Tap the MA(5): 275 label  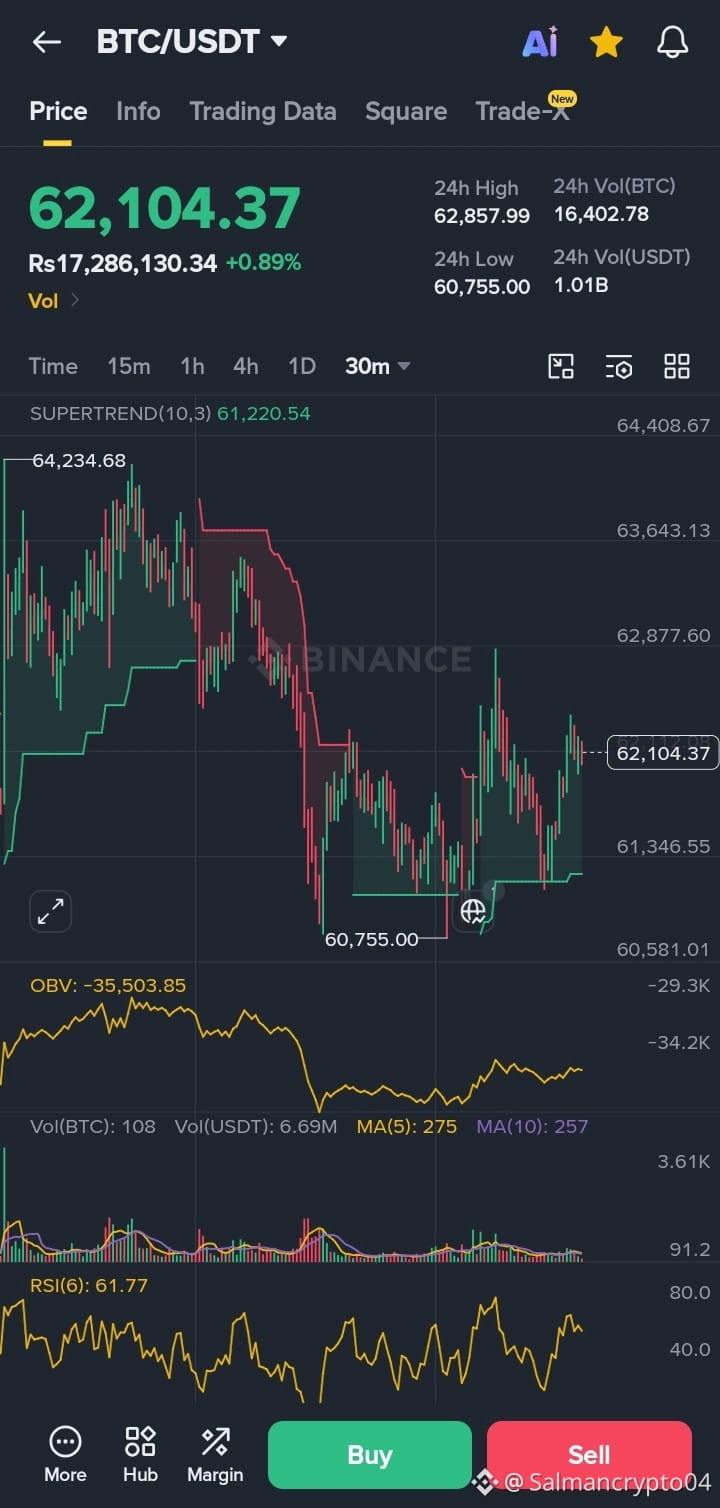click(x=406, y=1126)
